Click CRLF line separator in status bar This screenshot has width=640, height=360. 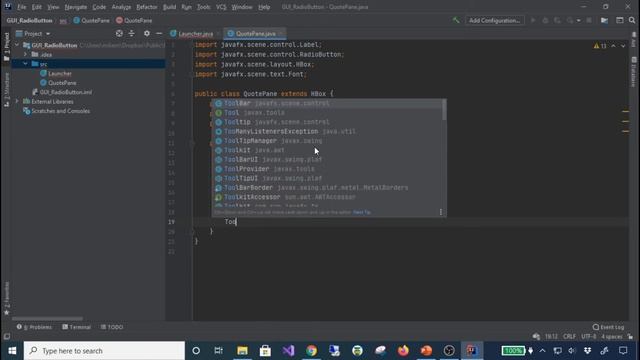pos(569,337)
